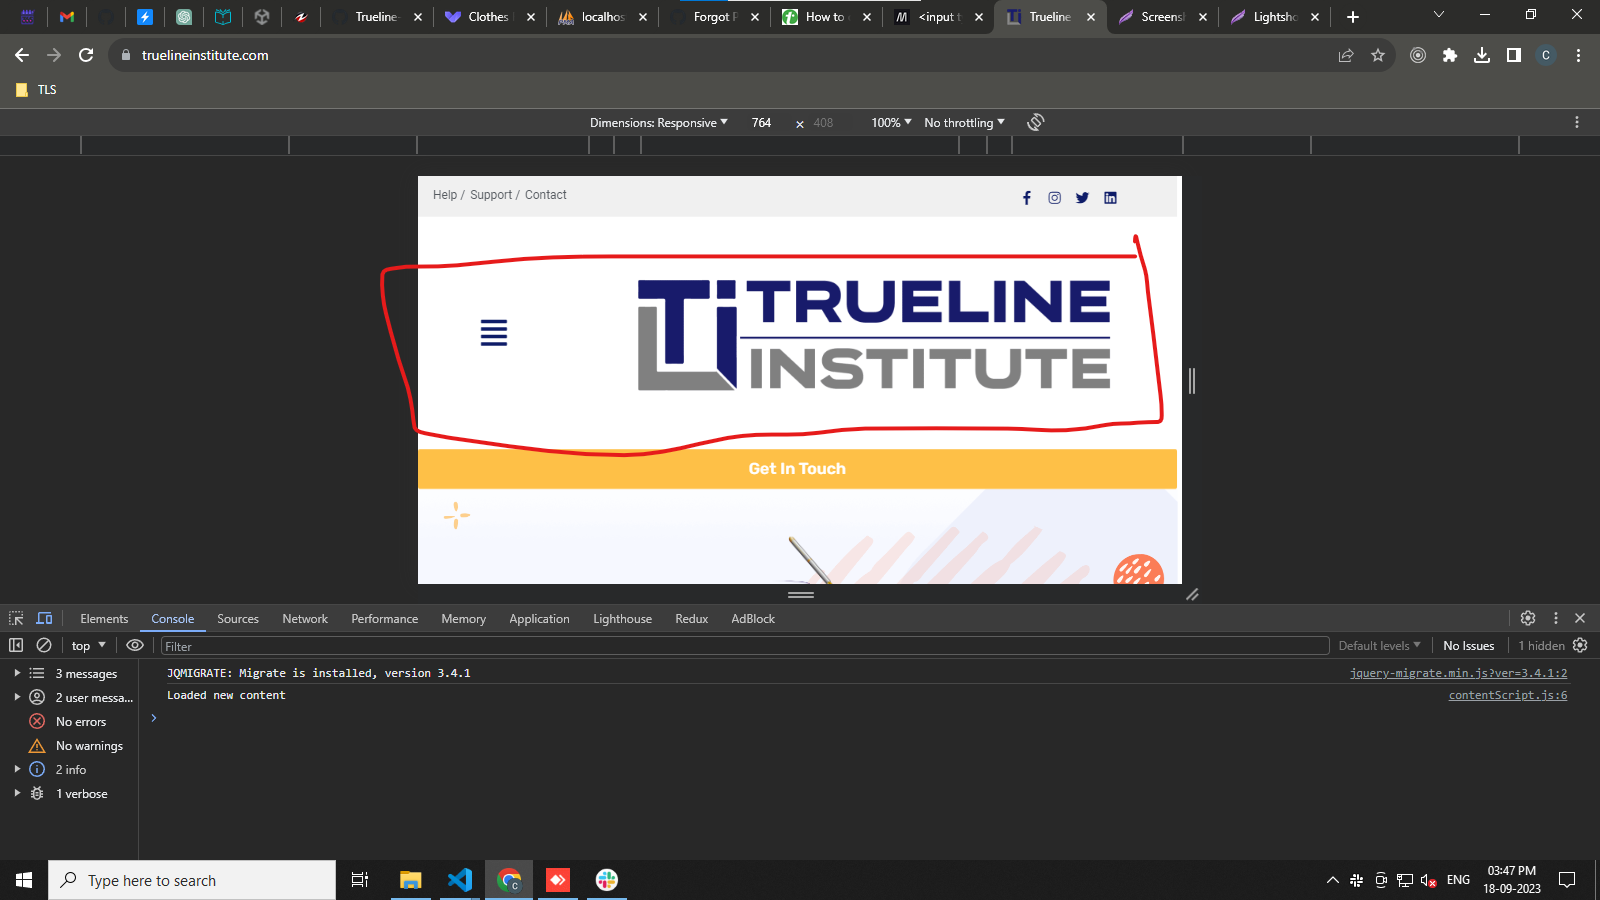This screenshot has height=900, width=1600.
Task: Bookmark this page with star icon
Action: click(x=1378, y=55)
